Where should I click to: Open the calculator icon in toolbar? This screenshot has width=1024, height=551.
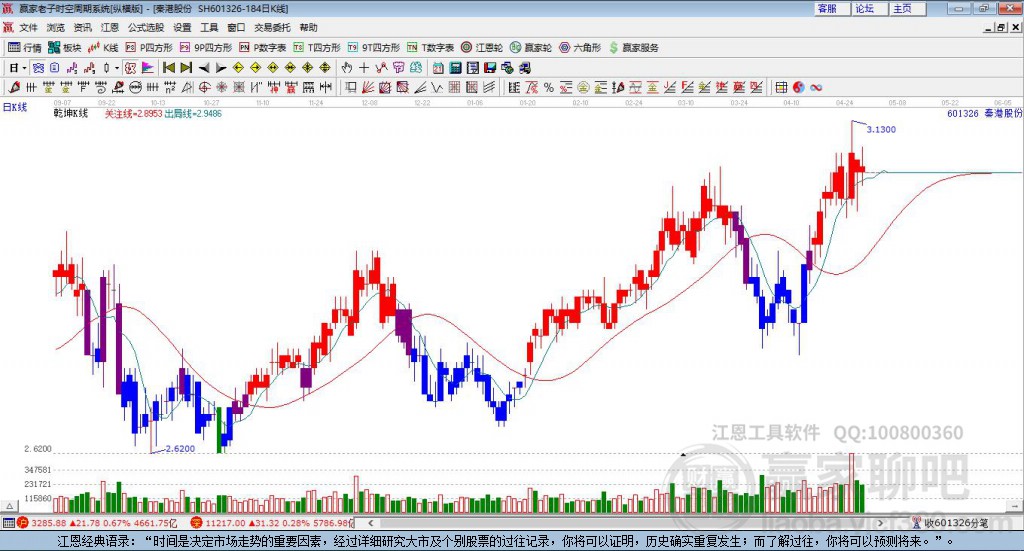point(455,68)
